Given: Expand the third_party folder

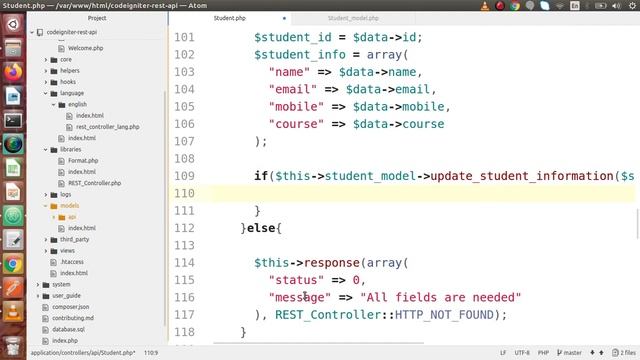Looking at the screenshot, I should tap(46, 240).
